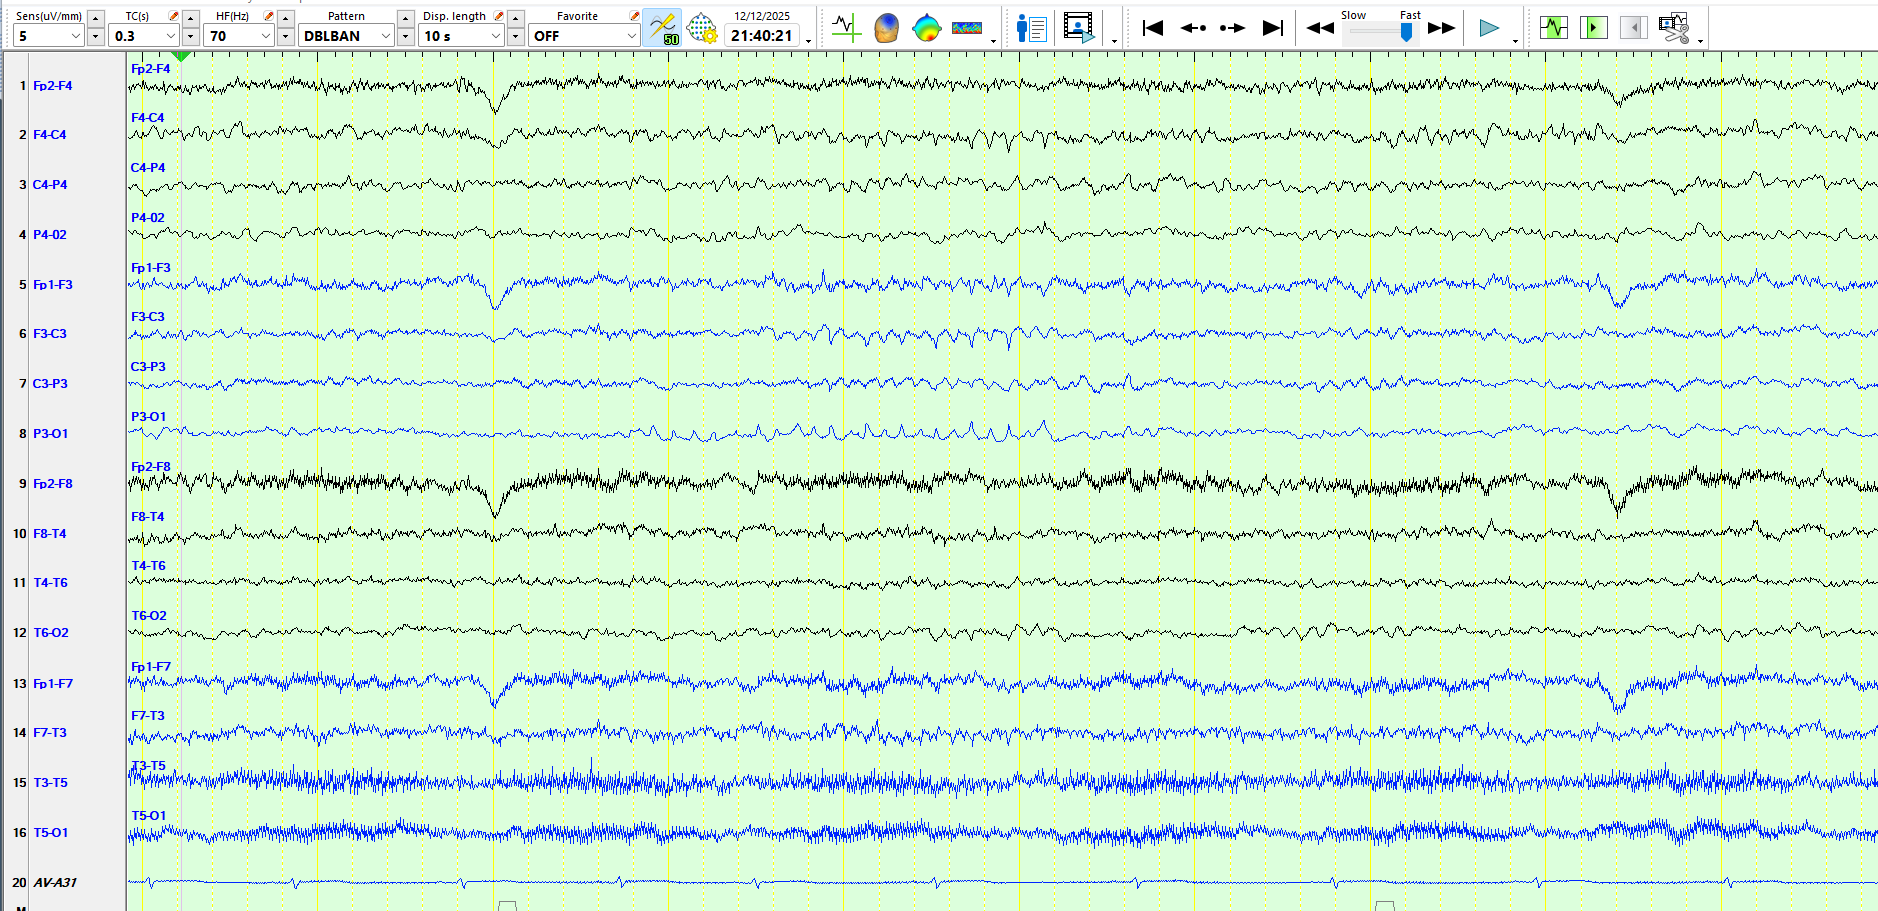
Task: Open the patient information icon
Action: pos(1031,28)
